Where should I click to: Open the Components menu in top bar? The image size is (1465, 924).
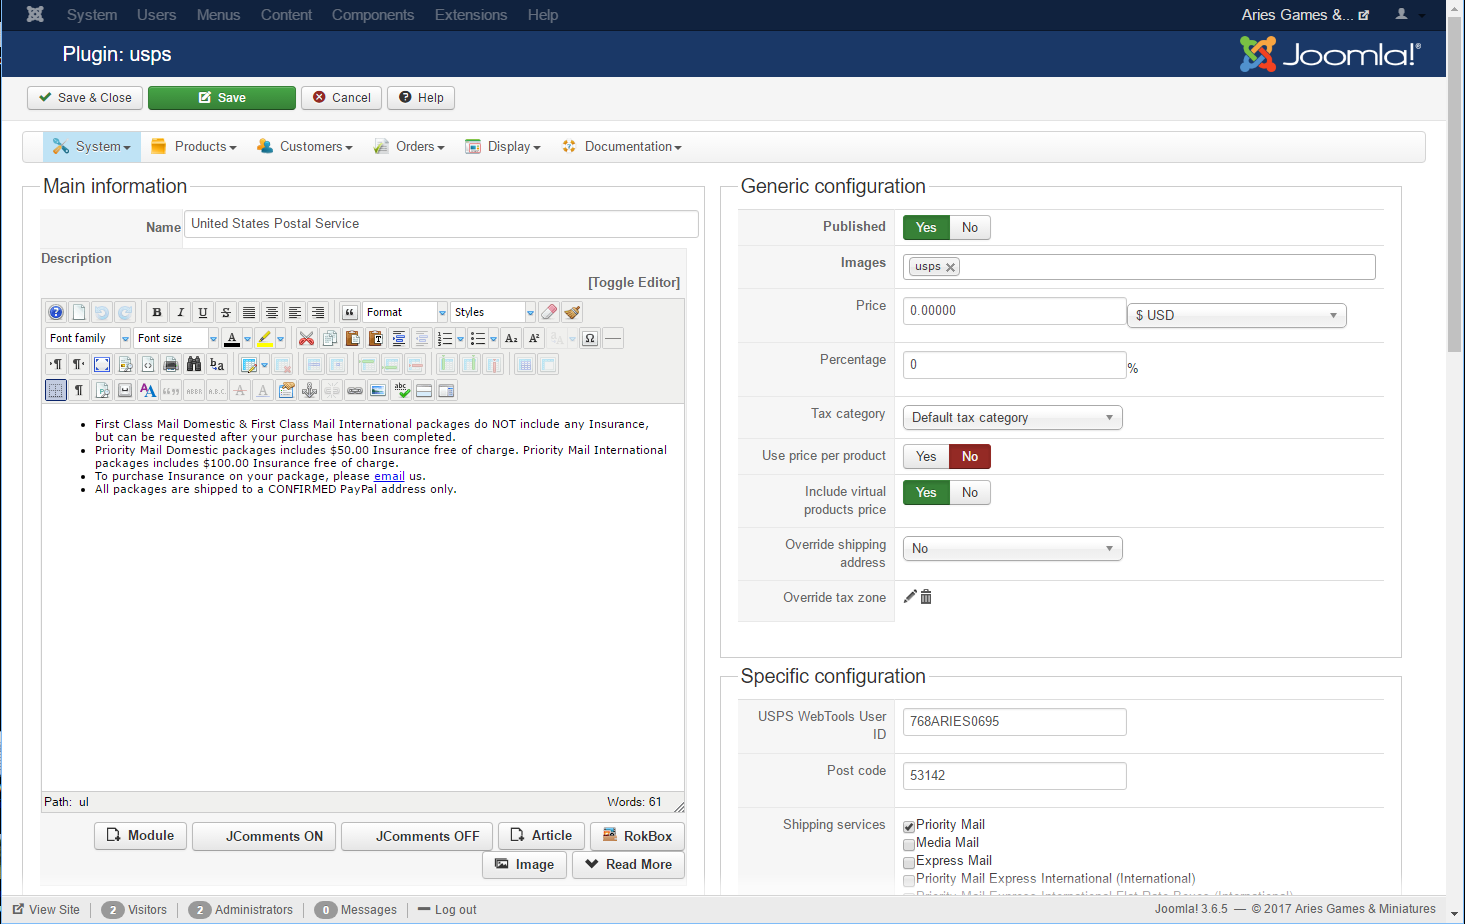pyautogui.click(x=372, y=15)
